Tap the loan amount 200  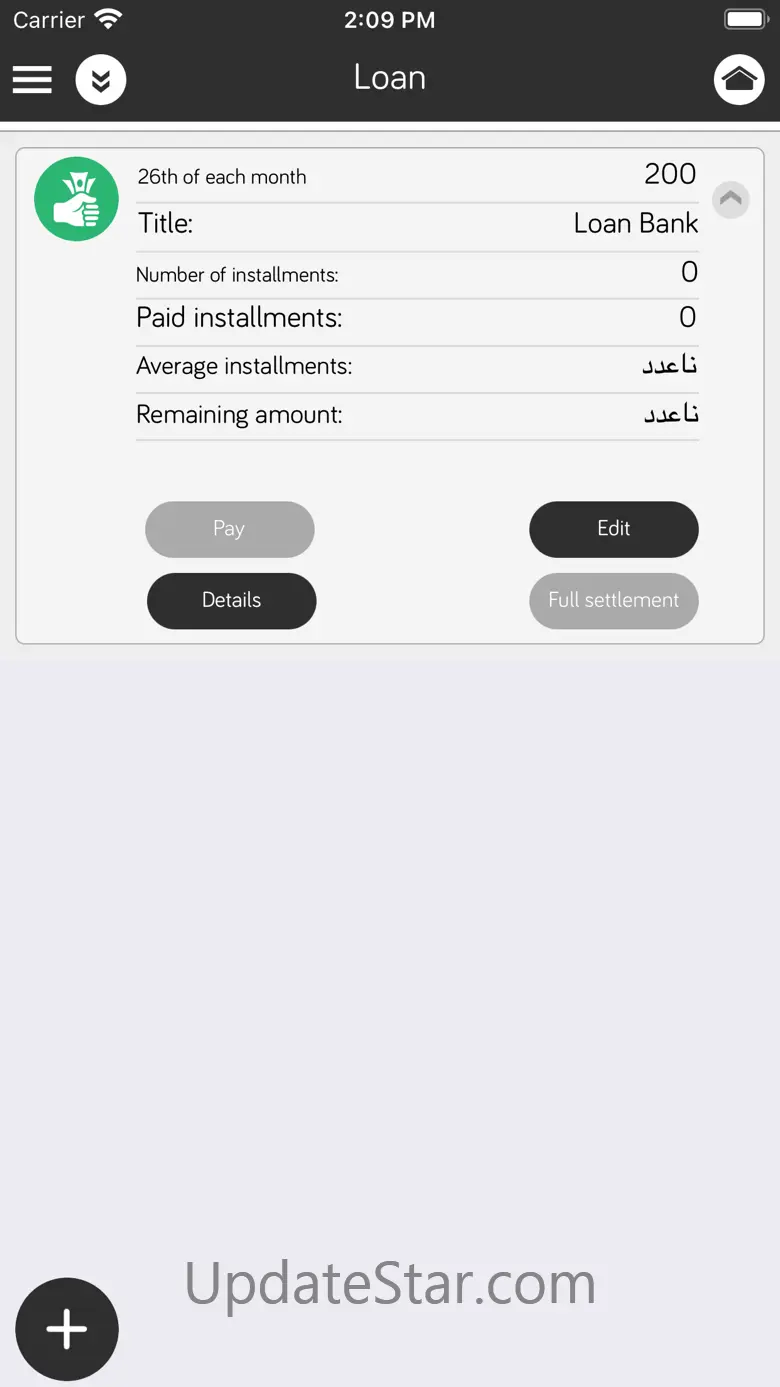670,174
